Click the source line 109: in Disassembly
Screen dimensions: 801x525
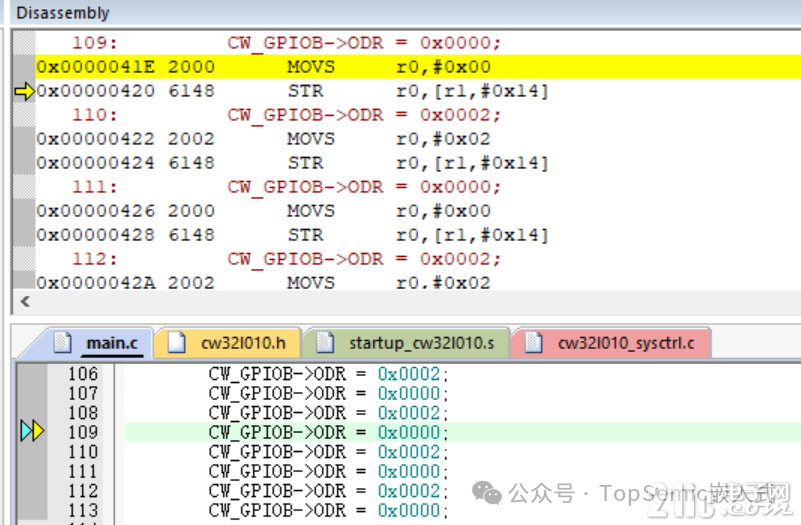point(286,43)
